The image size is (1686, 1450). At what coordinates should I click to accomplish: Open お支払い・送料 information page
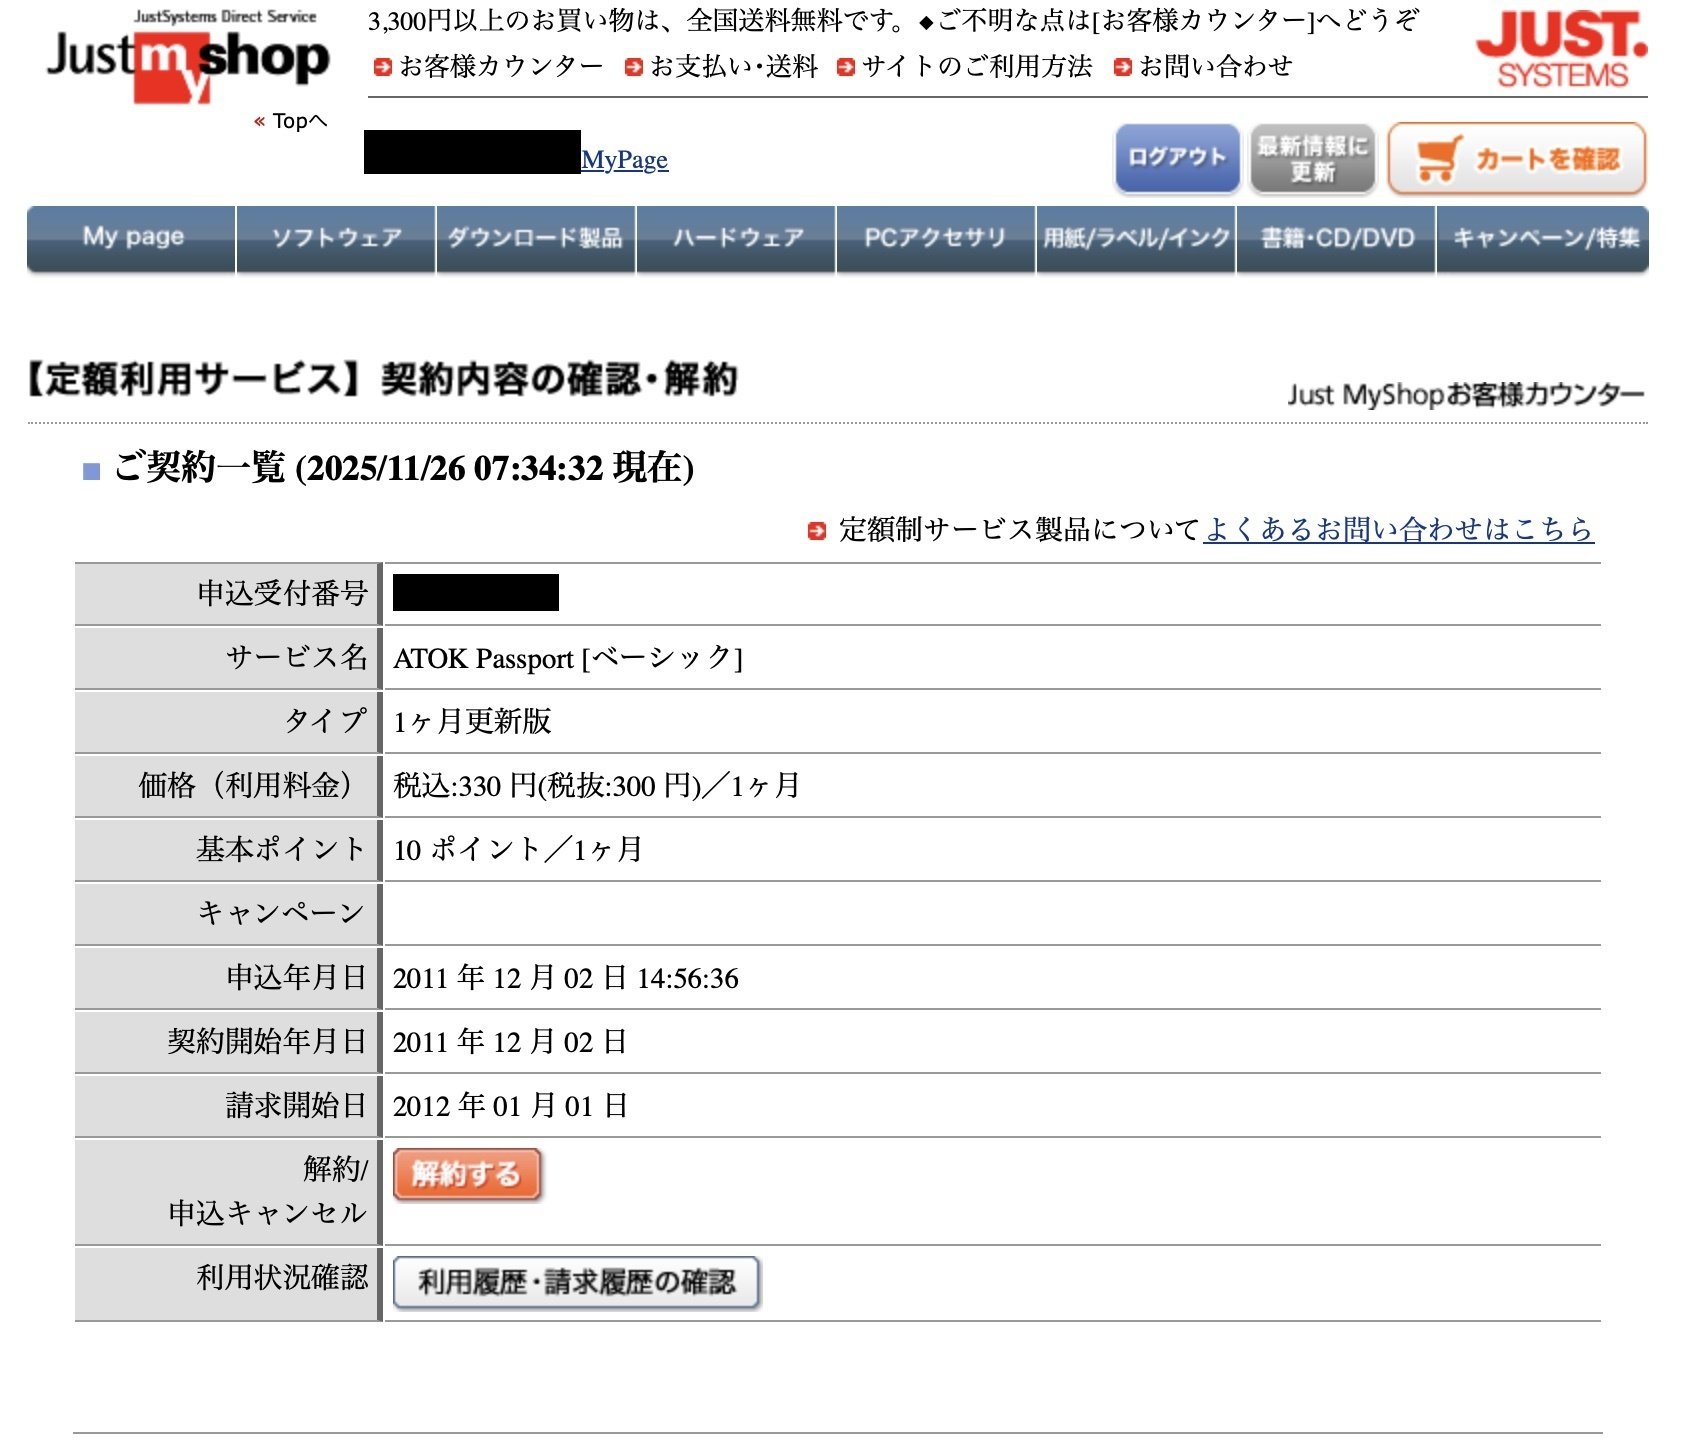(x=733, y=66)
